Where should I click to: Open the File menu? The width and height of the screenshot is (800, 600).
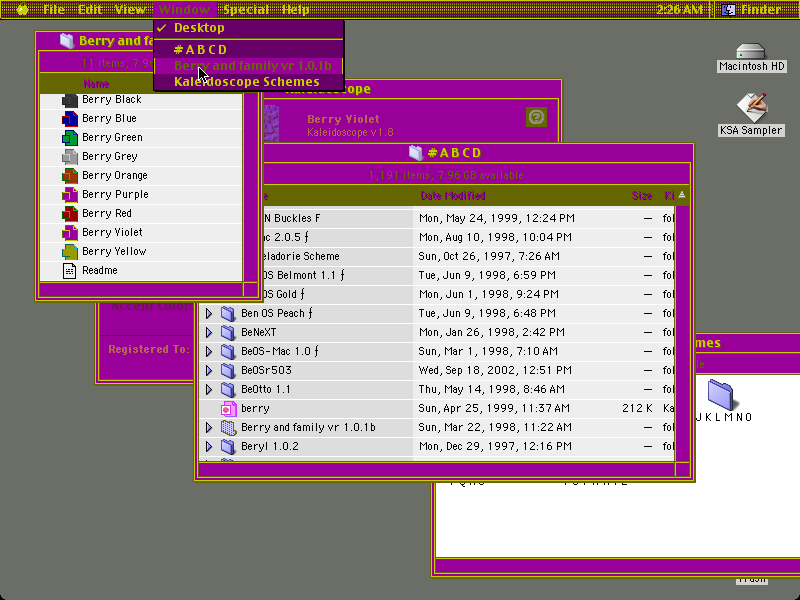coord(54,10)
